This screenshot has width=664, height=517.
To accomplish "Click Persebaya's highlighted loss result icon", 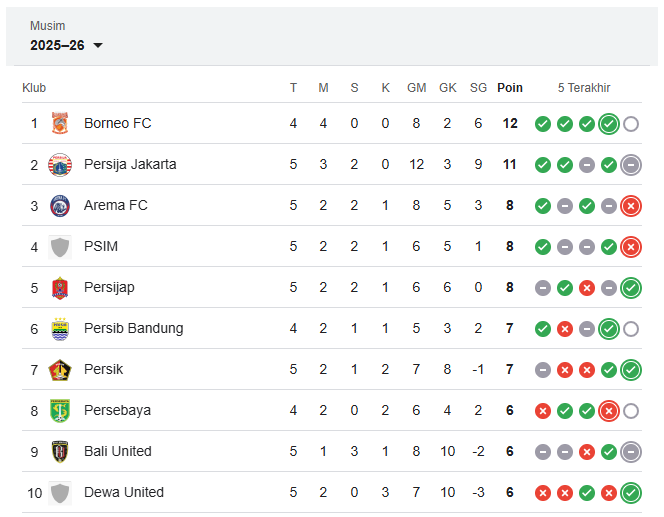I will pos(609,411).
